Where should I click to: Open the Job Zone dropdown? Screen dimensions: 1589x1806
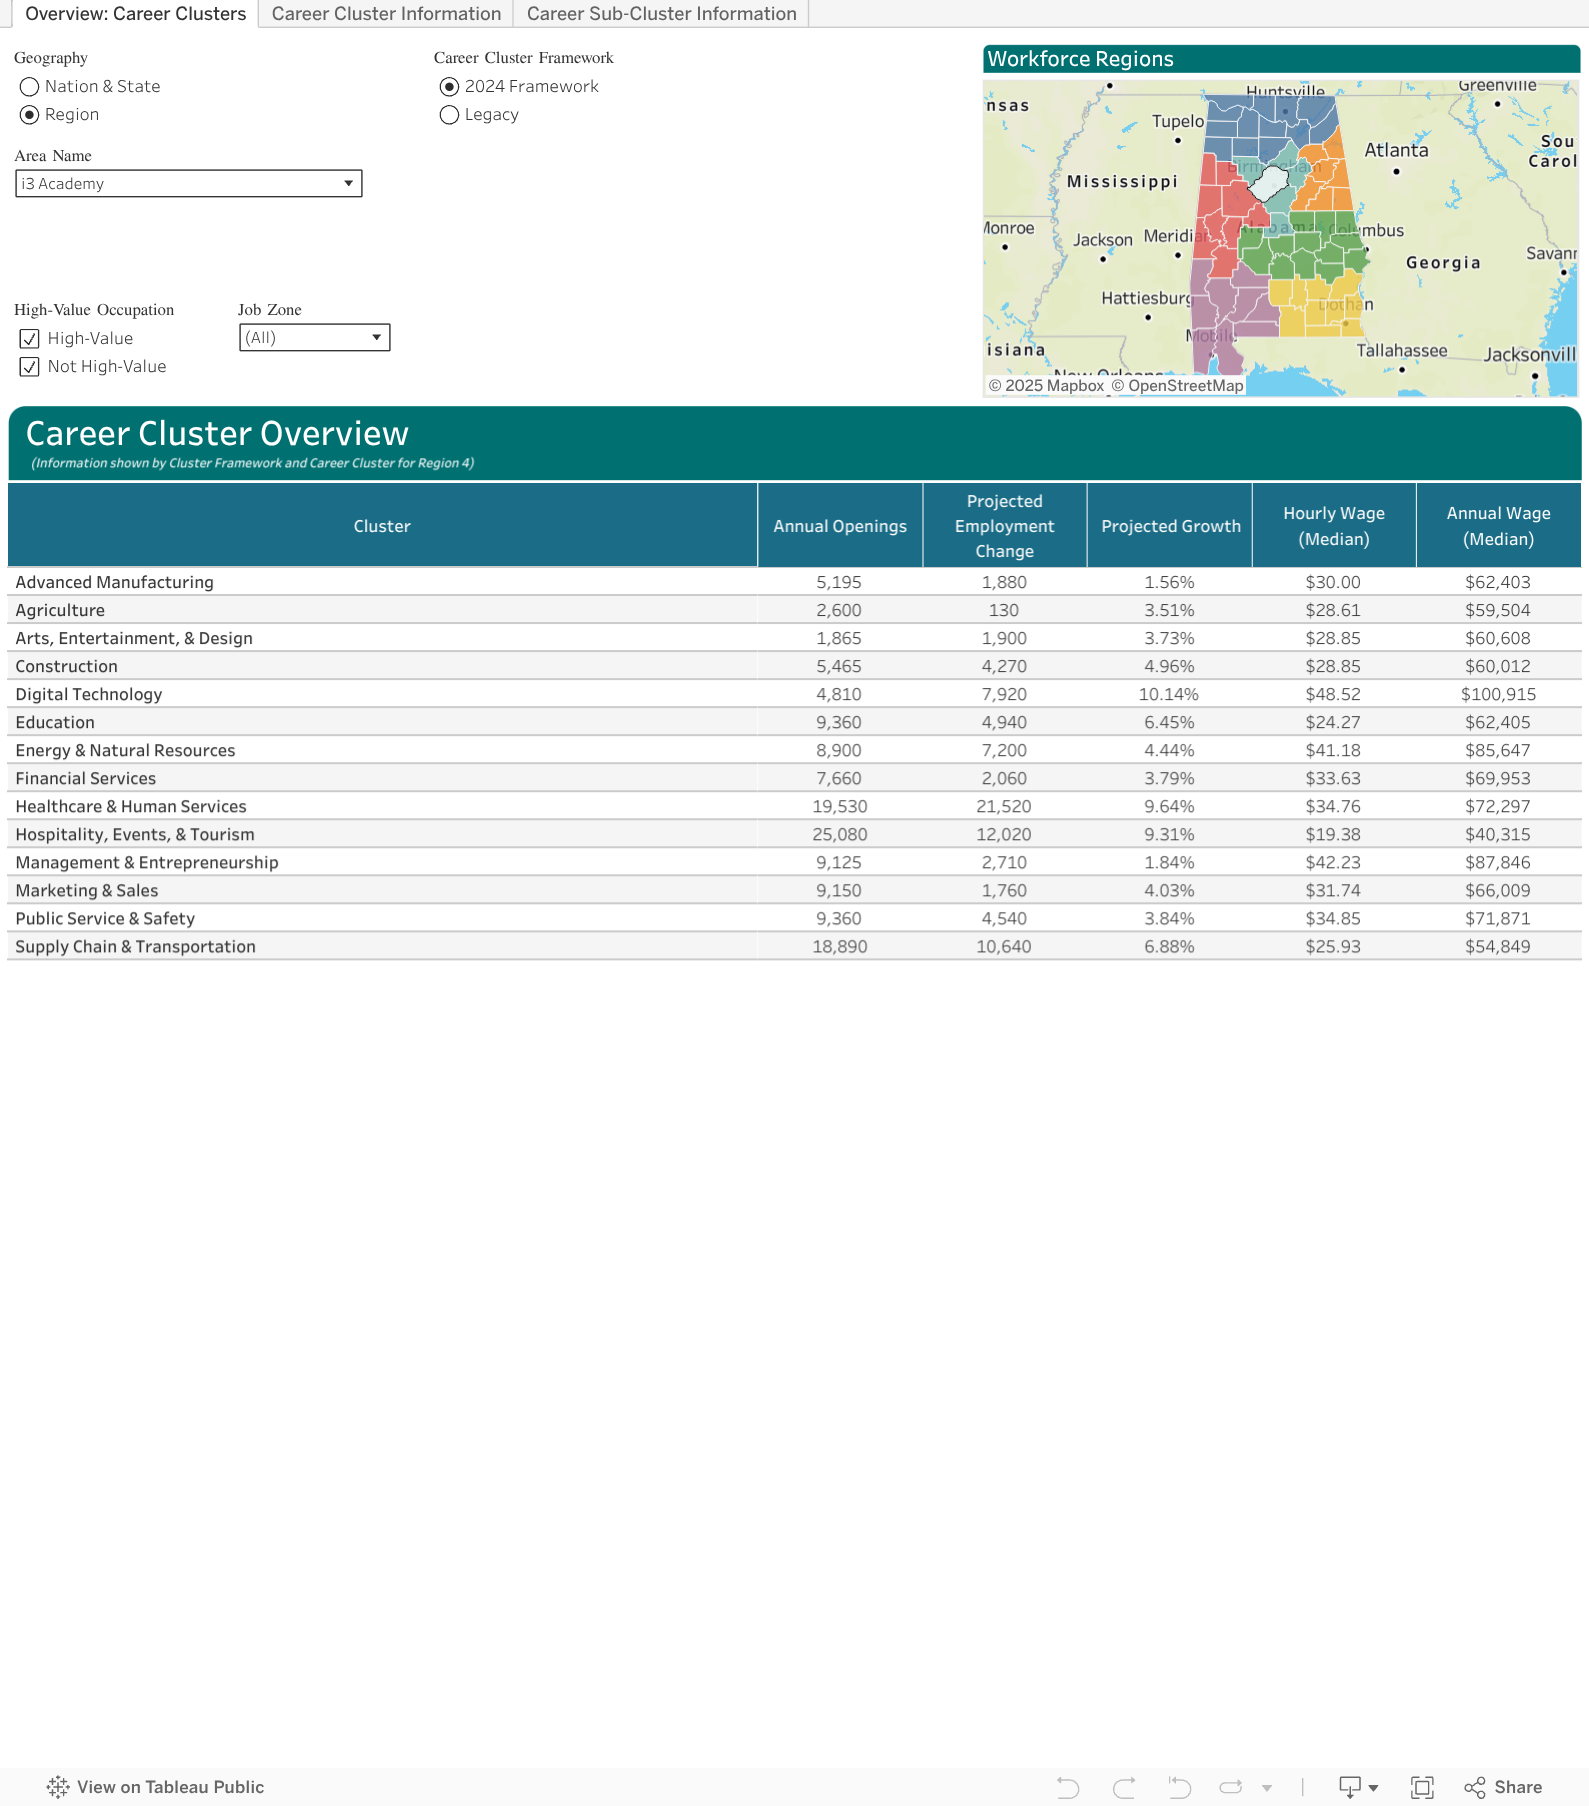pos(315,338)
